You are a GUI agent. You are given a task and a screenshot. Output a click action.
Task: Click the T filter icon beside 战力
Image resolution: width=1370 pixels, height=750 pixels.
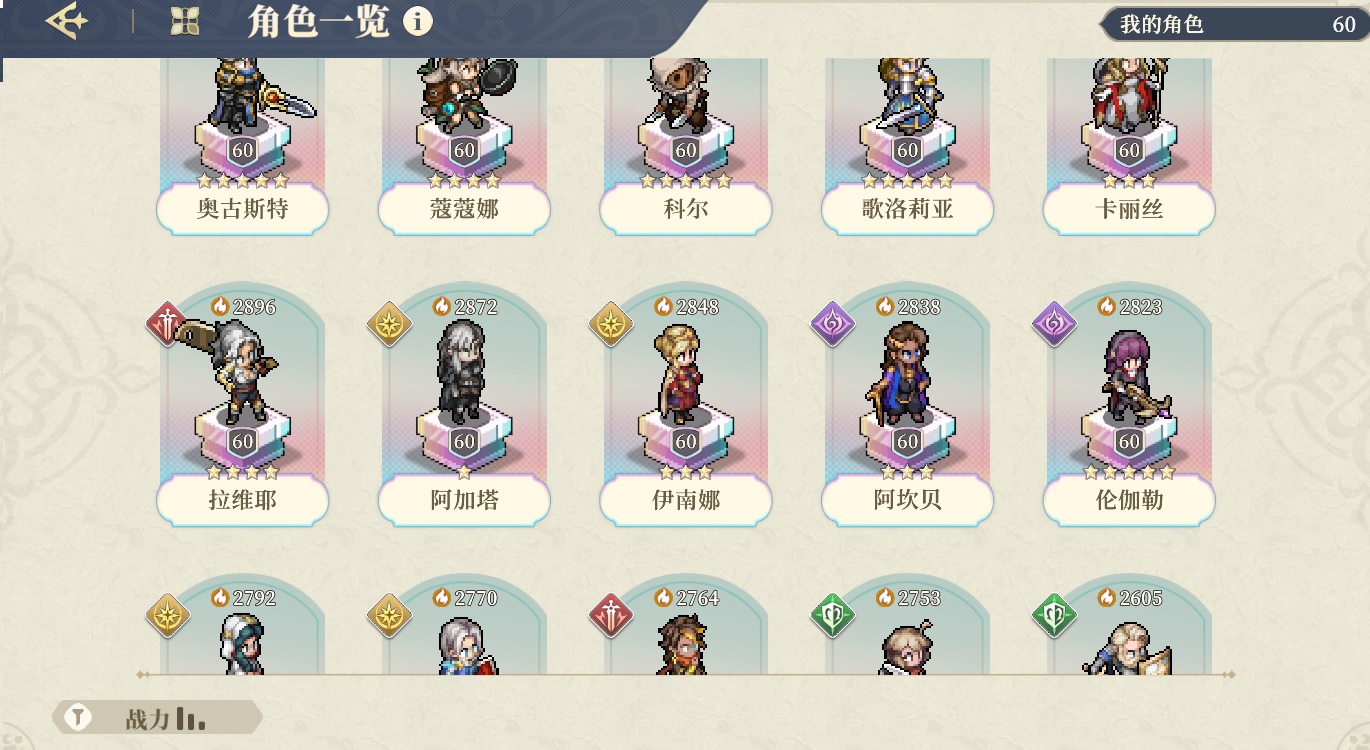[x=78, y=718]
